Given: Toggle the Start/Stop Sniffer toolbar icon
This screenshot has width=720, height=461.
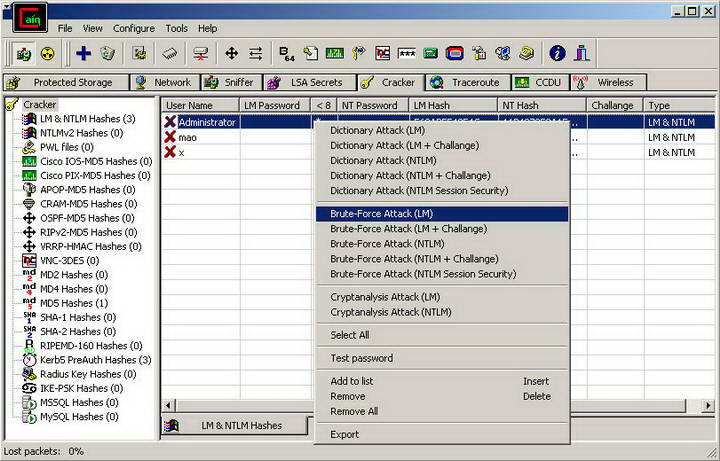Looking at the screenshot, I should (22, 53).
